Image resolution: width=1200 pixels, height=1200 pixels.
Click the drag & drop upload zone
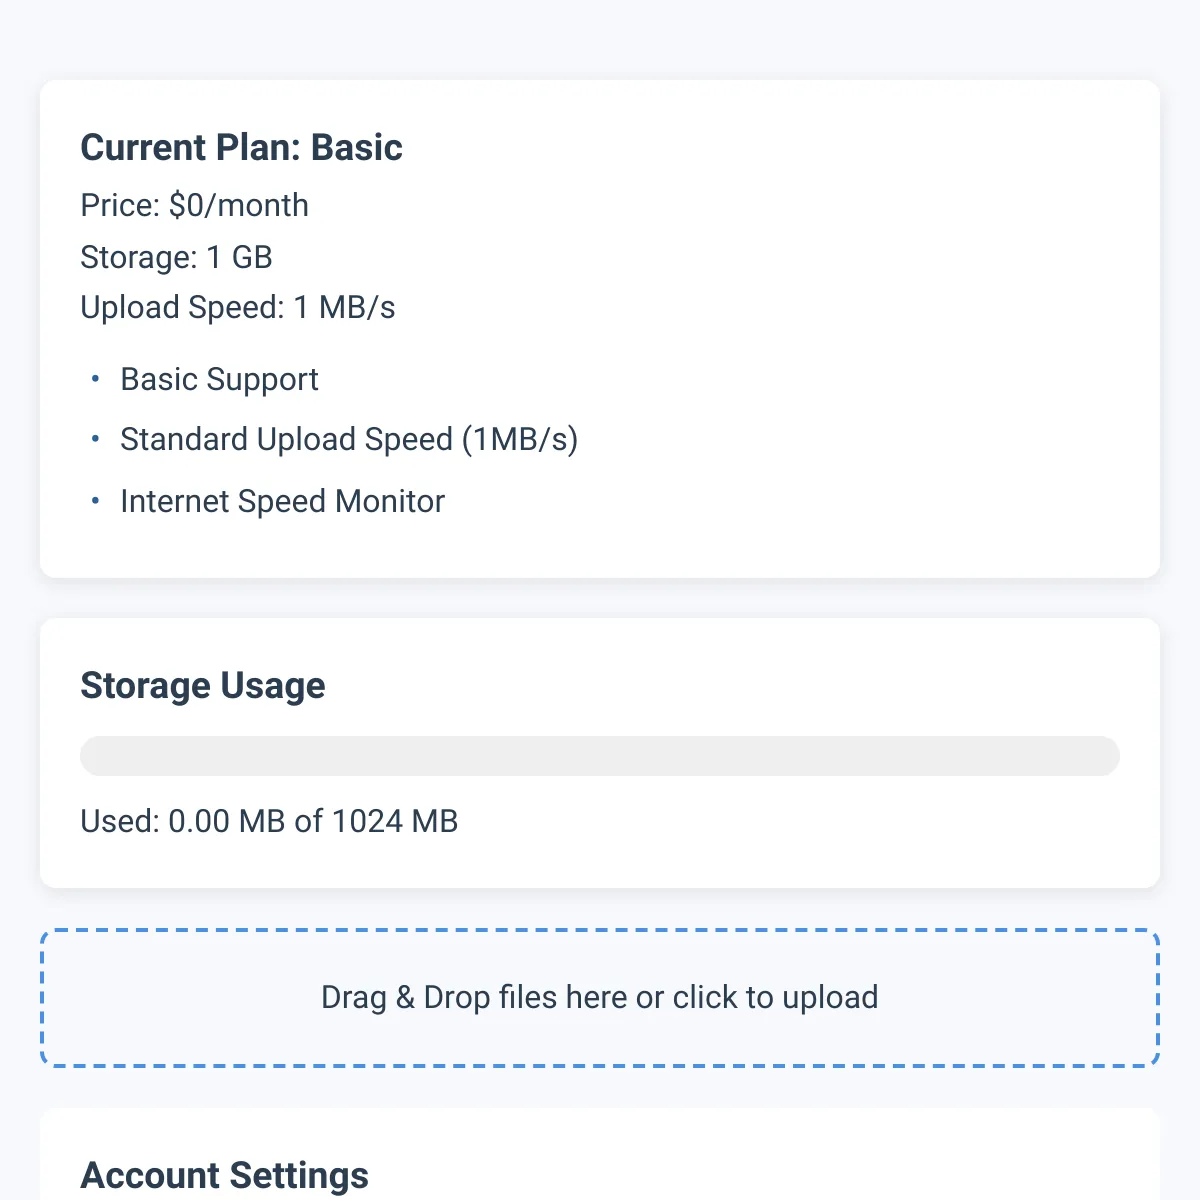tap(600, 998)
